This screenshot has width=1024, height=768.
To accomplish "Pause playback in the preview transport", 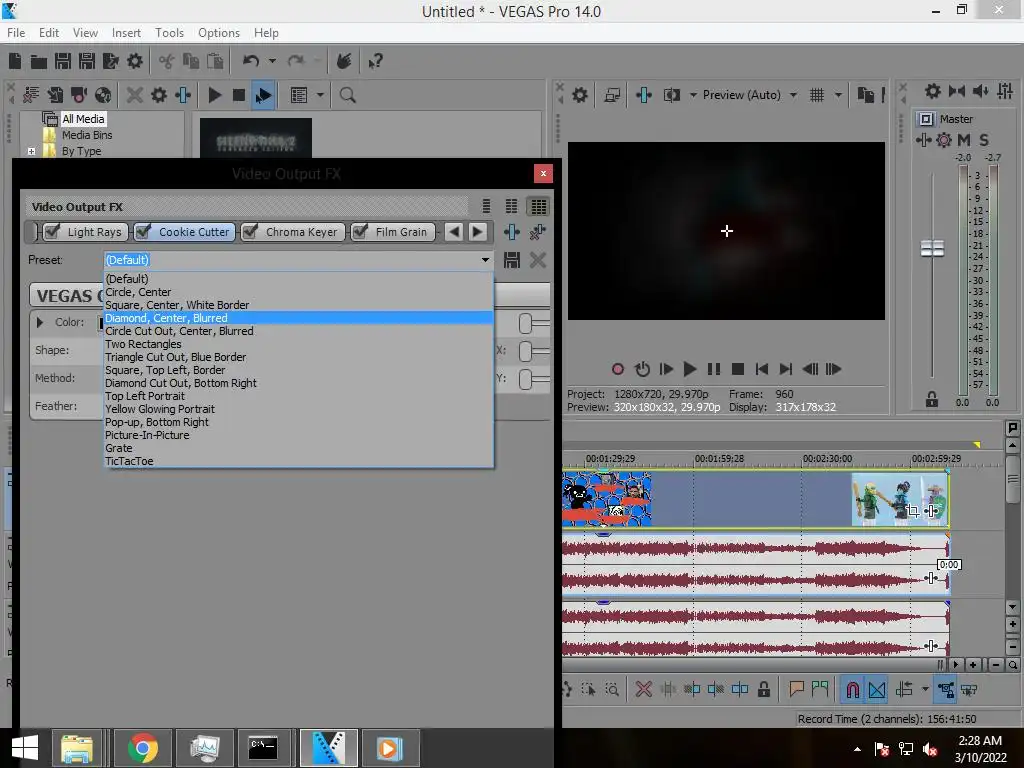I will [x=714, y=370].
